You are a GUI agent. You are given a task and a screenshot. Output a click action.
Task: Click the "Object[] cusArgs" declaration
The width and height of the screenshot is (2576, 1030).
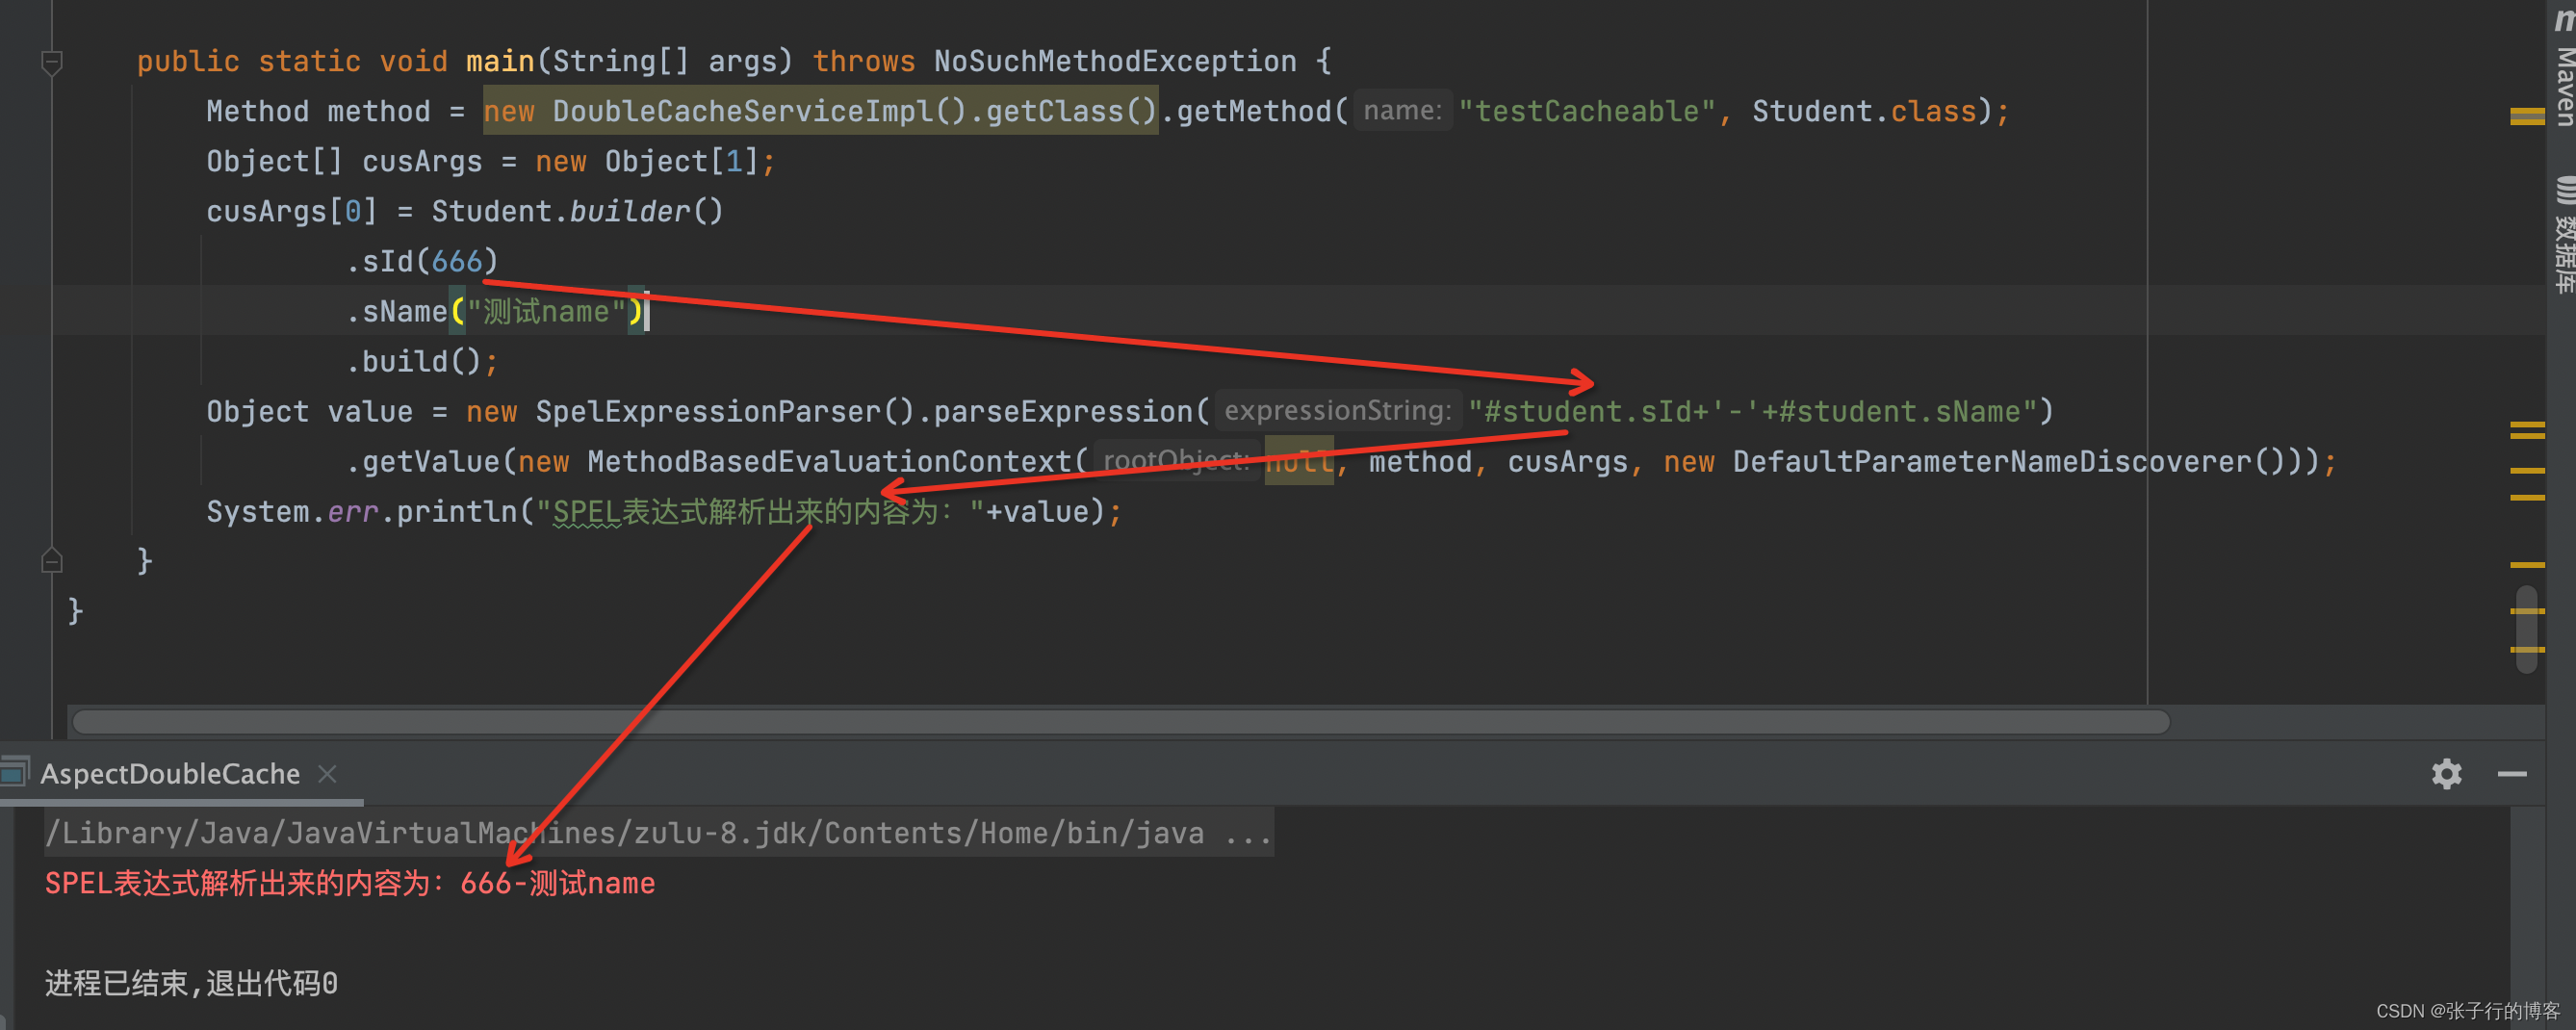(x=344, y=161)
